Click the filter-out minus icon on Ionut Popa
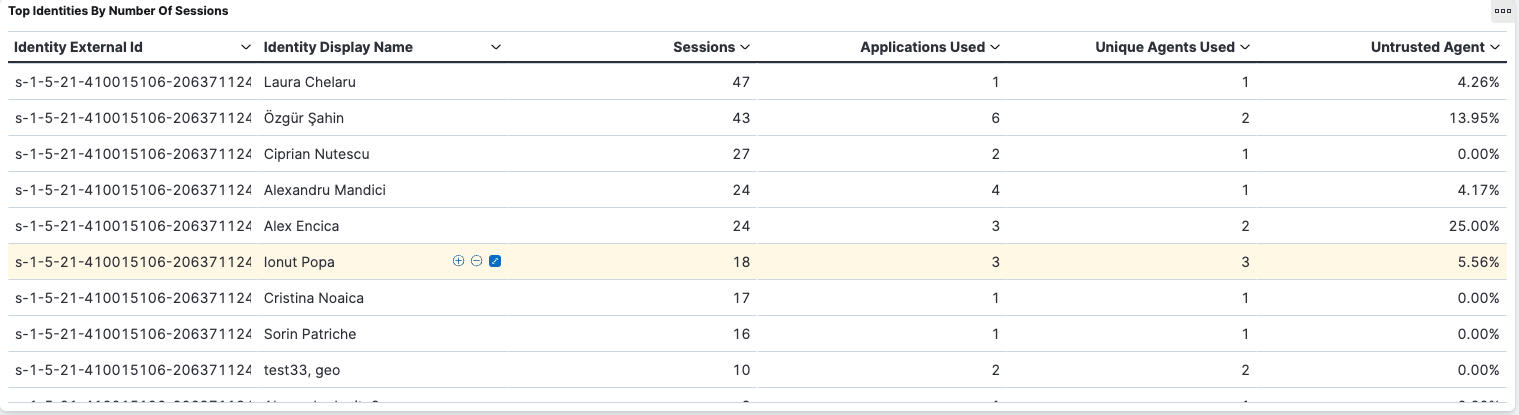This screenshot has height=415, width=1519. tap(477, 261)
